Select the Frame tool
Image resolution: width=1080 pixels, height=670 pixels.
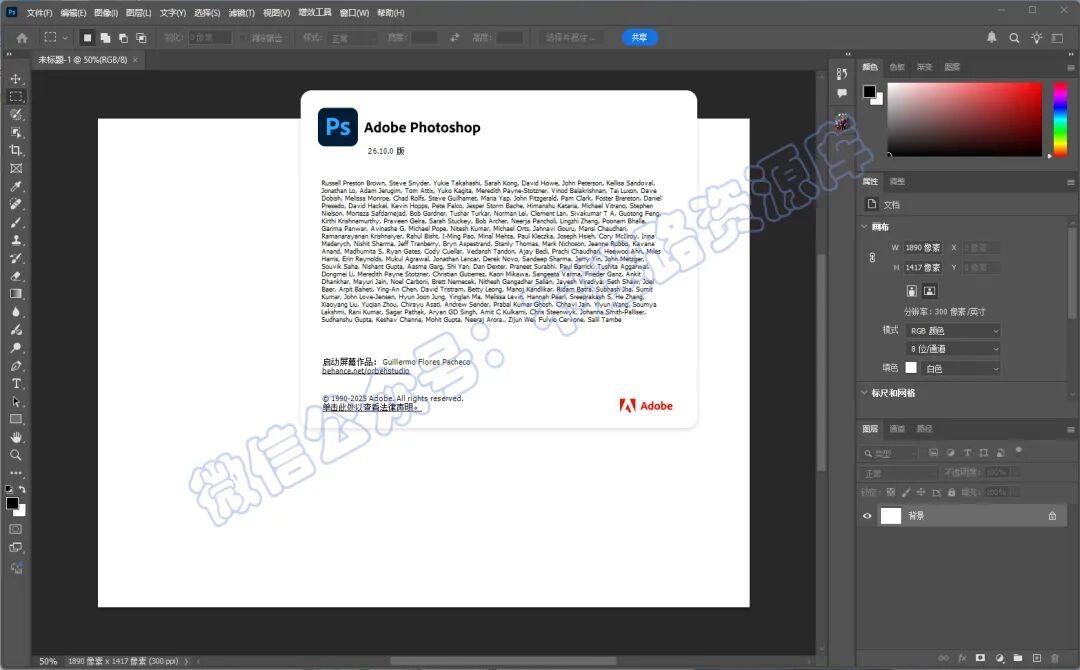click(x=16, y=168)
